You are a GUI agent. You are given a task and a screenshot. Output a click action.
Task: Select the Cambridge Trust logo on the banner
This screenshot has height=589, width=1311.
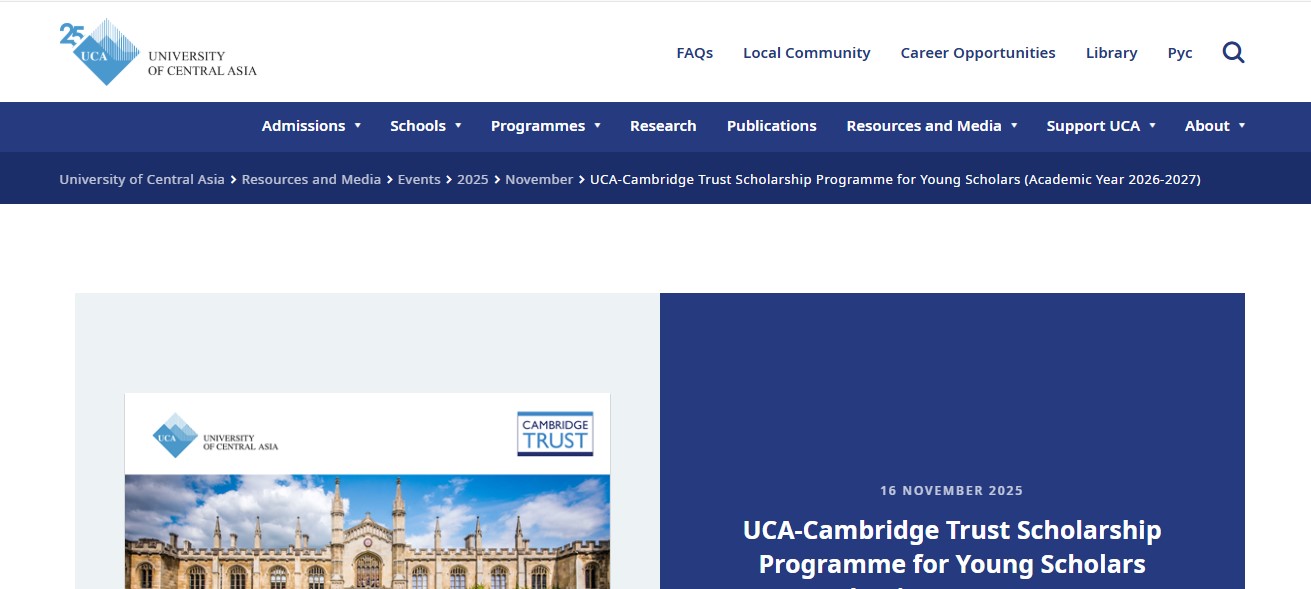point(555,433)
